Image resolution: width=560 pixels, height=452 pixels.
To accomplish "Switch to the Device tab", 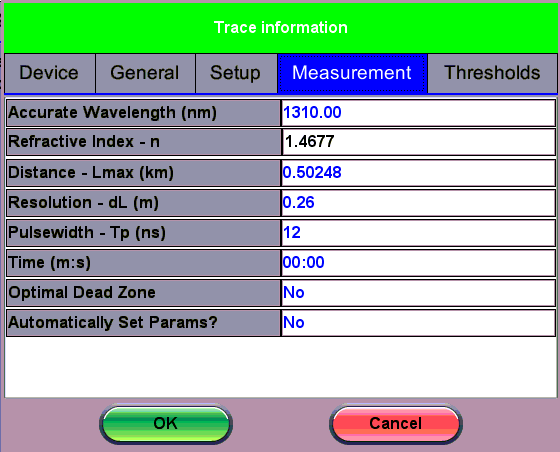I will coord(50,73).
